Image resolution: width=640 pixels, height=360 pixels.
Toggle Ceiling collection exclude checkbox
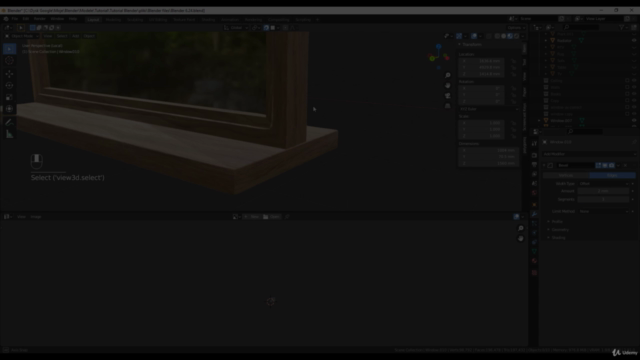627,81
